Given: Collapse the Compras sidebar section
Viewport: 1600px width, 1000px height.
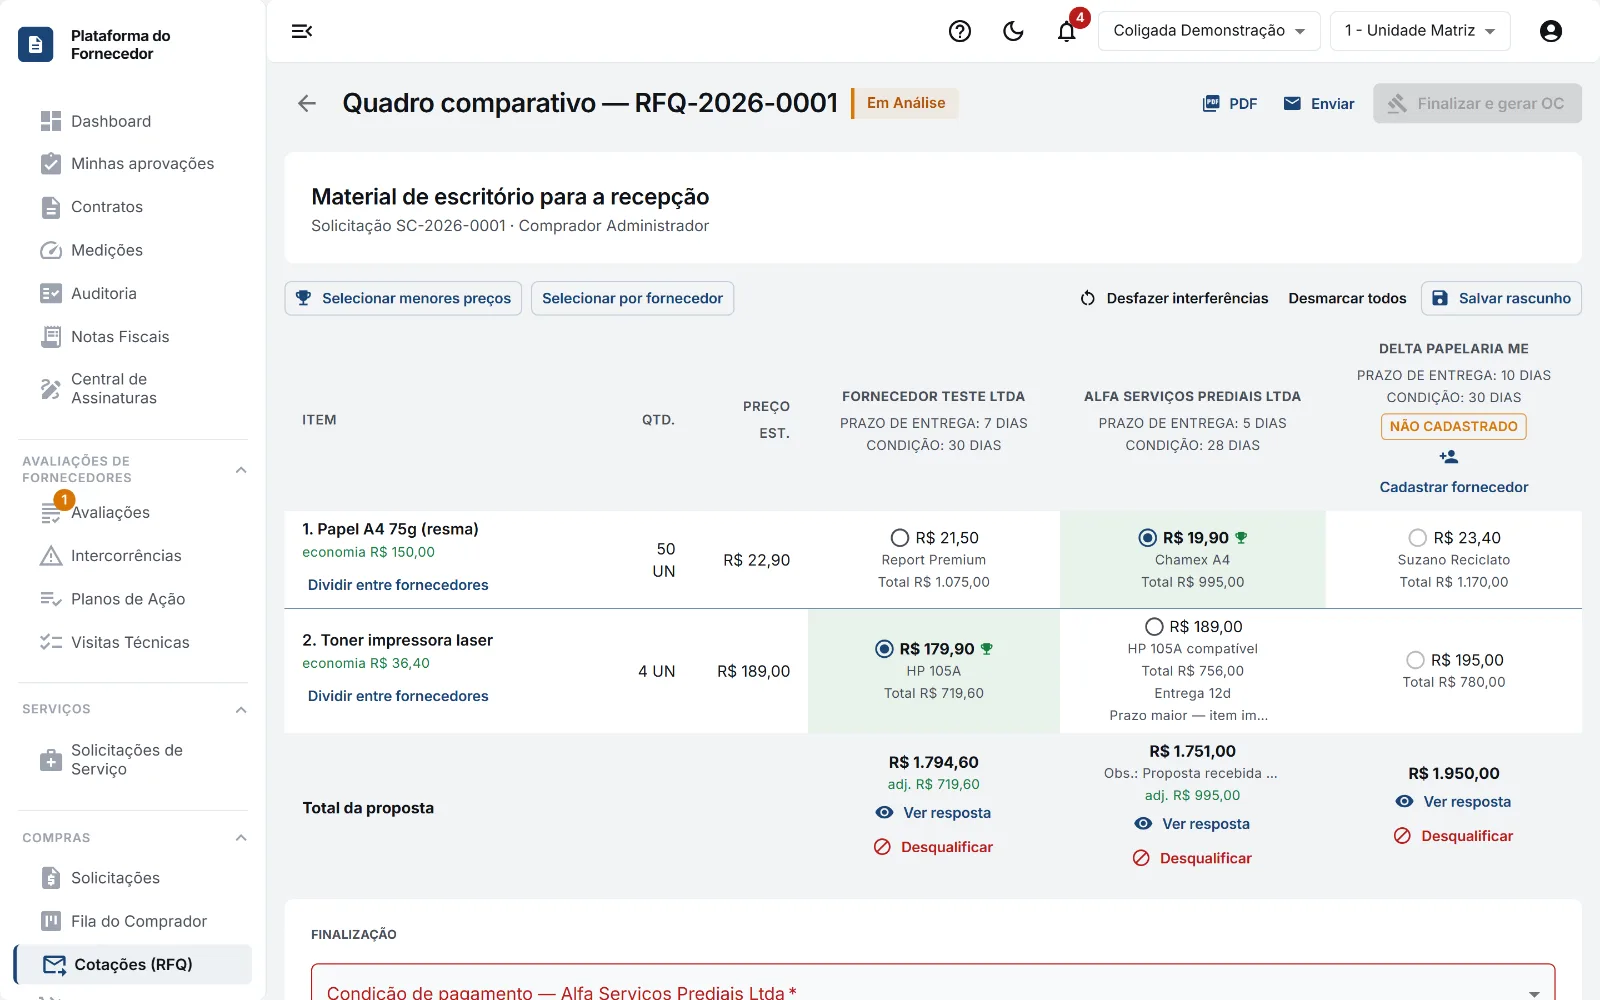Looking at the screenshot, I should 241,838.
